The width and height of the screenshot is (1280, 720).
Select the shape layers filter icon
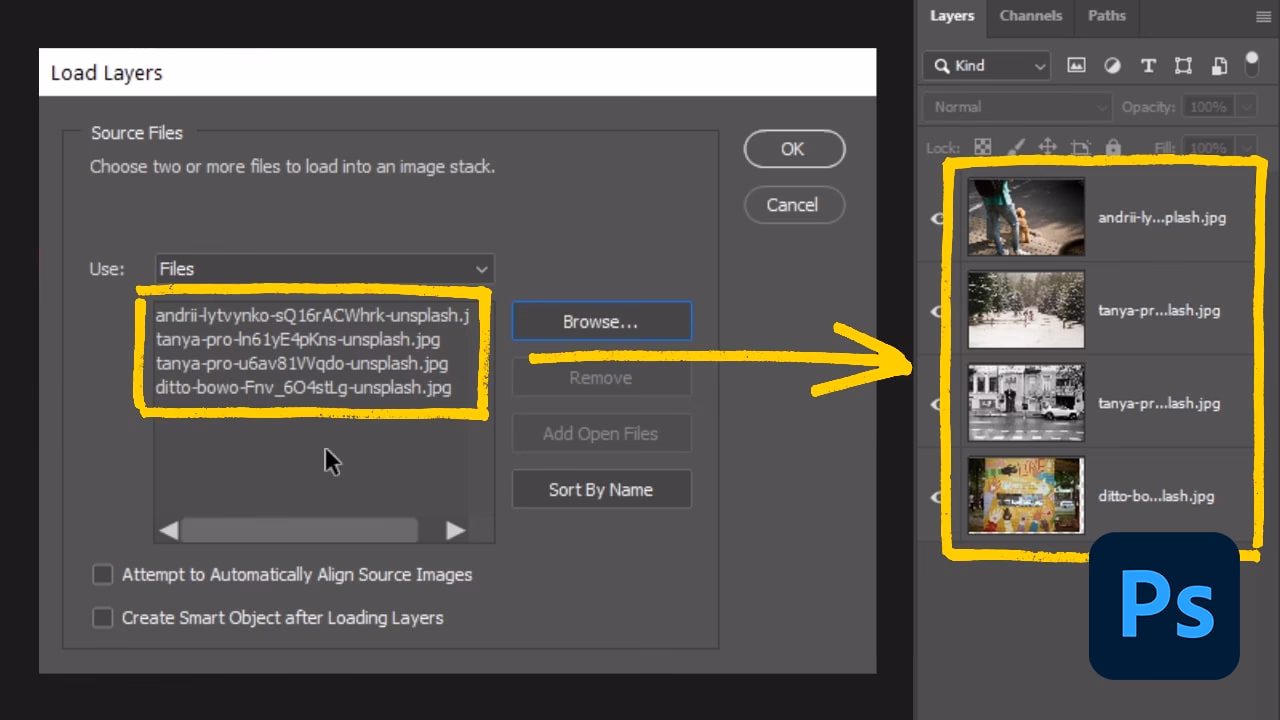click(1183, 65)
